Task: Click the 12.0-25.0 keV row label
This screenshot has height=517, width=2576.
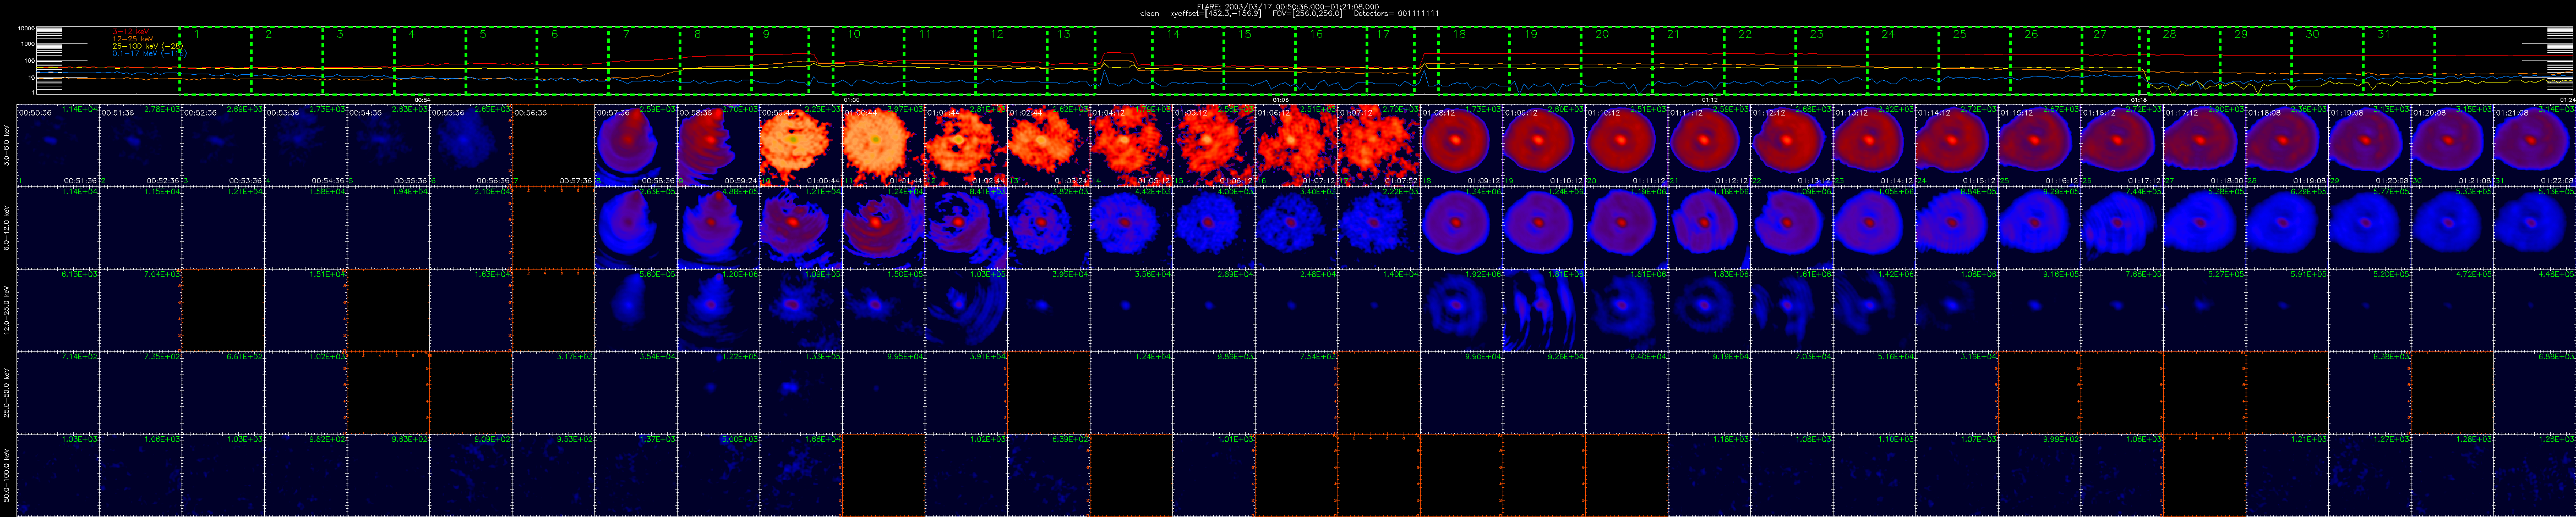Action: point(7,309)
